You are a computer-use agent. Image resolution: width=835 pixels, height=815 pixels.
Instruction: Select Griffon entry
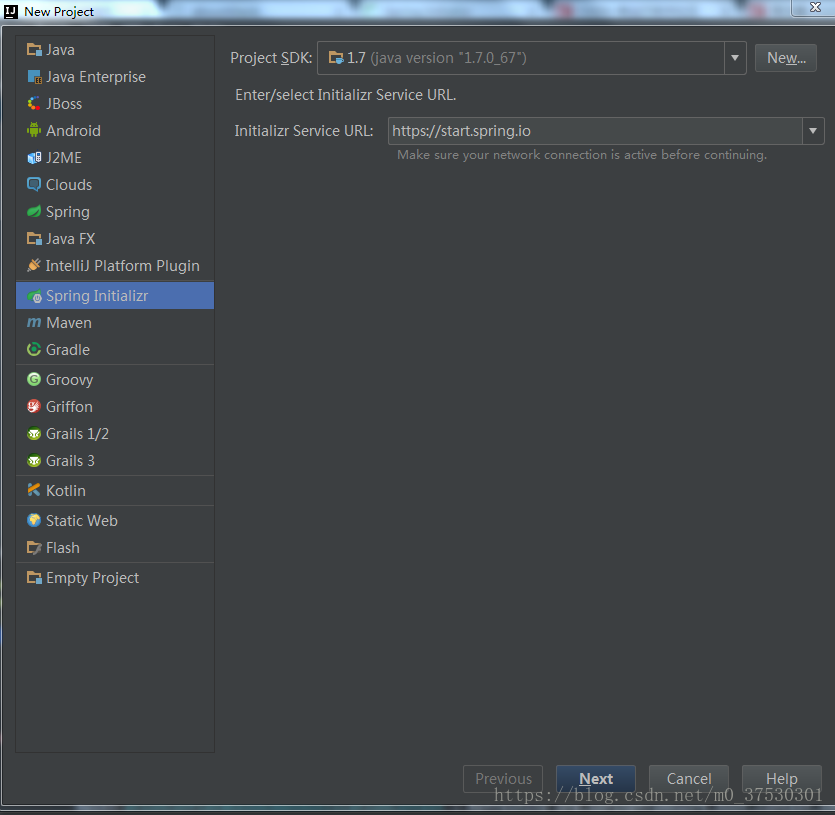pyautogui.click(x=115, y=407)
